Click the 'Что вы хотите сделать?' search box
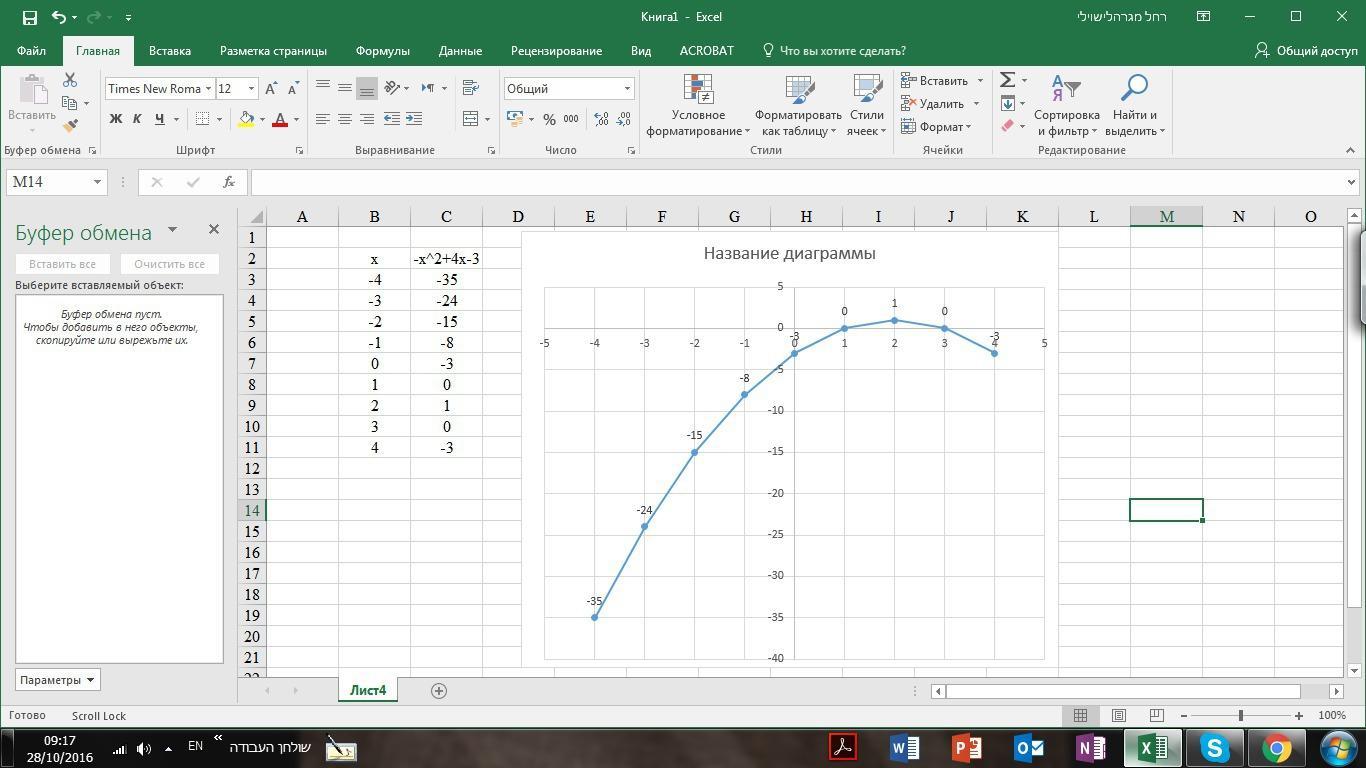The height and width of the screenshot is (768, 1366). pos(834,51)
